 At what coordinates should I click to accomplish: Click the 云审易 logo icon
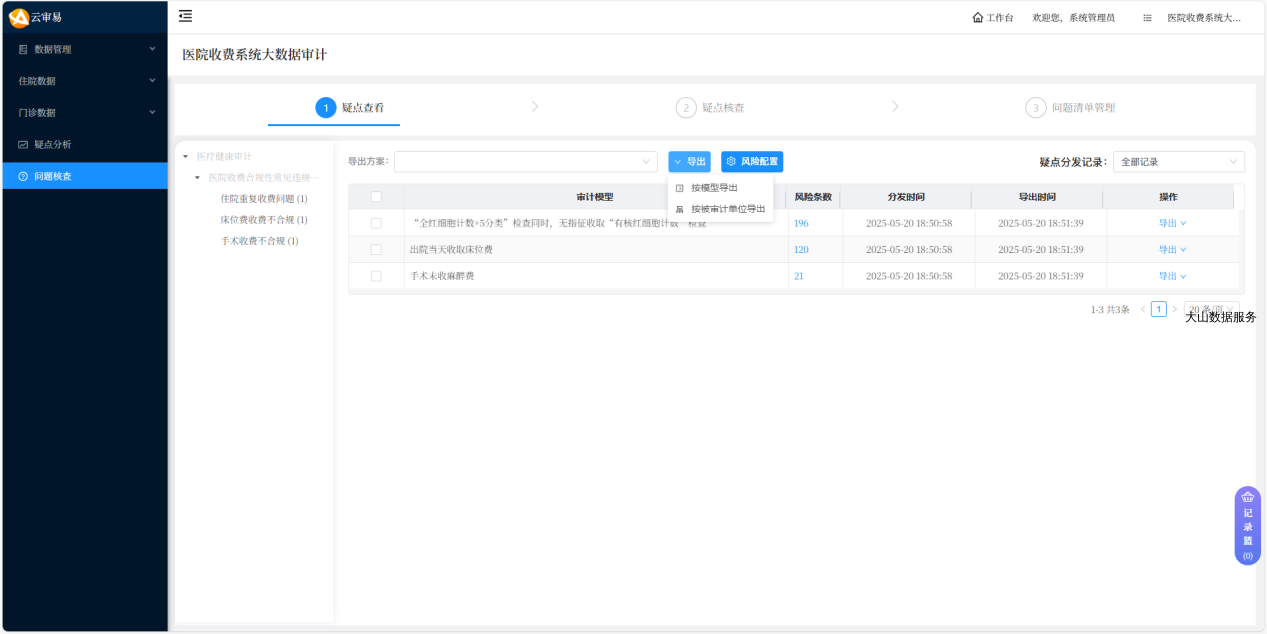(18, 17)
